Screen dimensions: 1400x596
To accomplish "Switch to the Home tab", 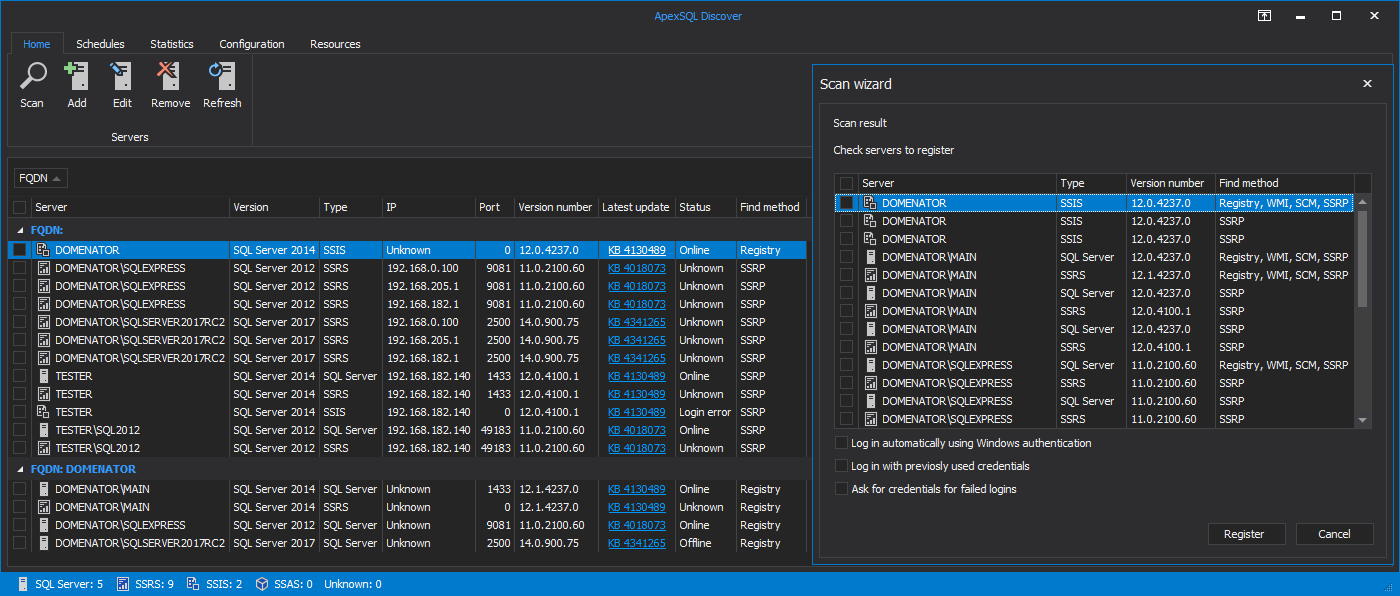I will pyautogui.click(x=37, y=44).
